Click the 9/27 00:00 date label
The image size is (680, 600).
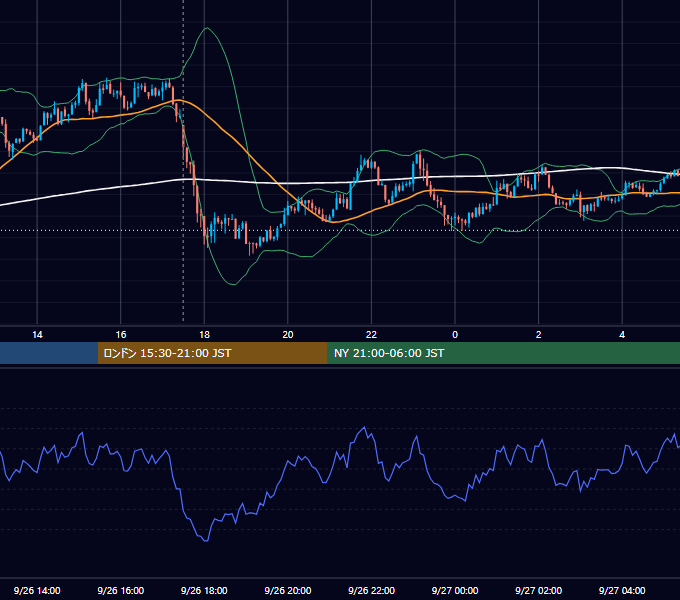click(x=455, y=590)
